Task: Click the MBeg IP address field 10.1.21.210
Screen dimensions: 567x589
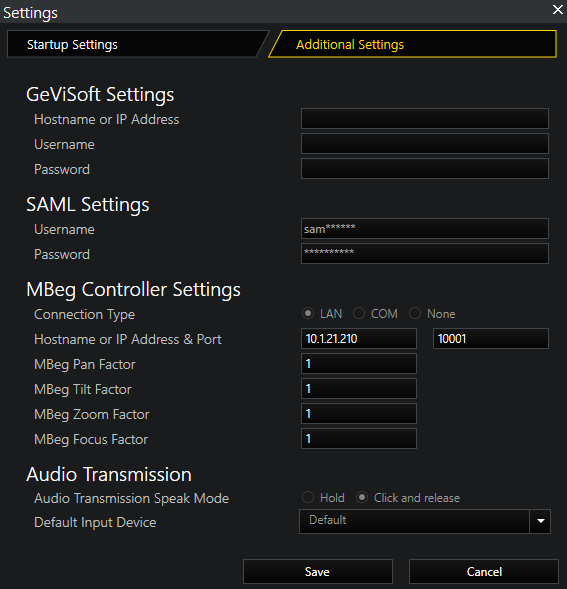Action: tap(359, 338)
